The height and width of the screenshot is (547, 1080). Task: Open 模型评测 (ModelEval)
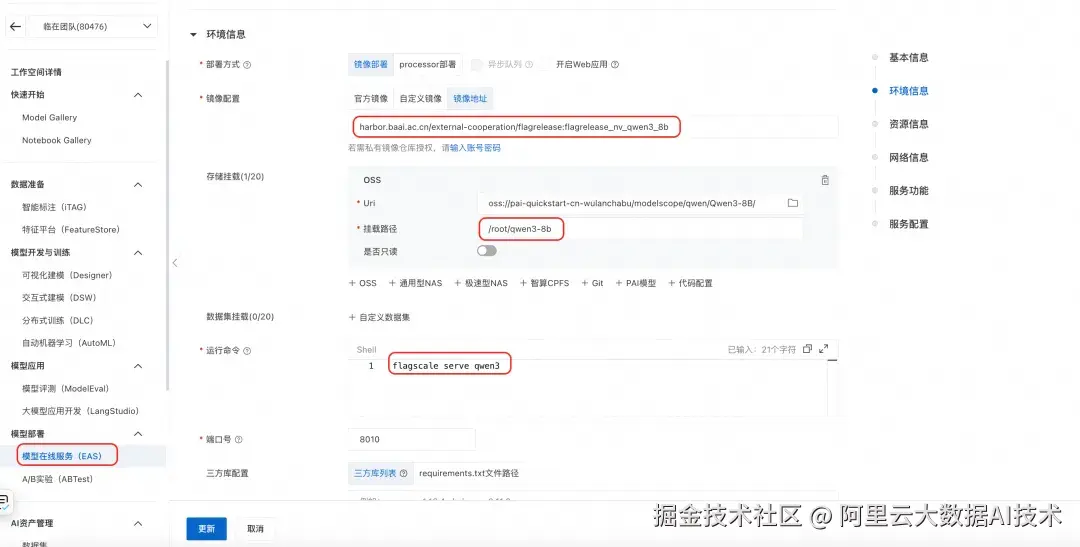point(65,389)
